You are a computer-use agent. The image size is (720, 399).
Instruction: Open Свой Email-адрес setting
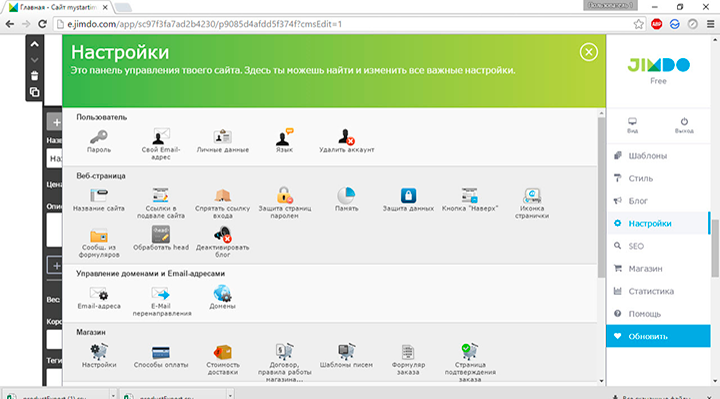click(161, 144)
